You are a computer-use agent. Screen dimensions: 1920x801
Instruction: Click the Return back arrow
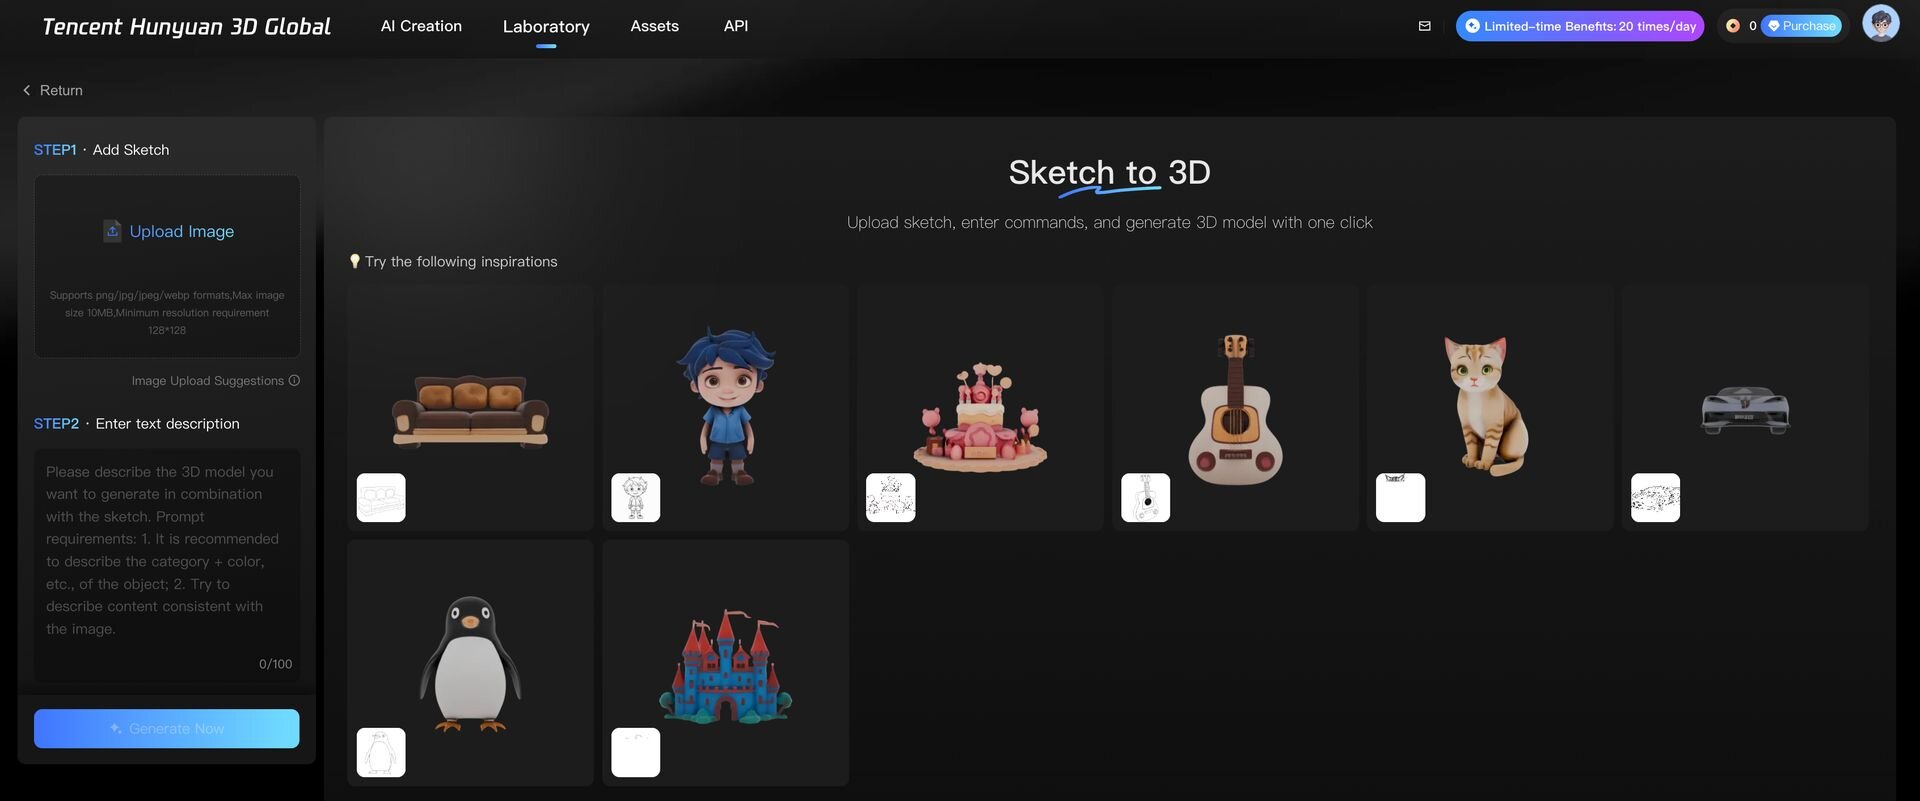click(x=27, y=90)
